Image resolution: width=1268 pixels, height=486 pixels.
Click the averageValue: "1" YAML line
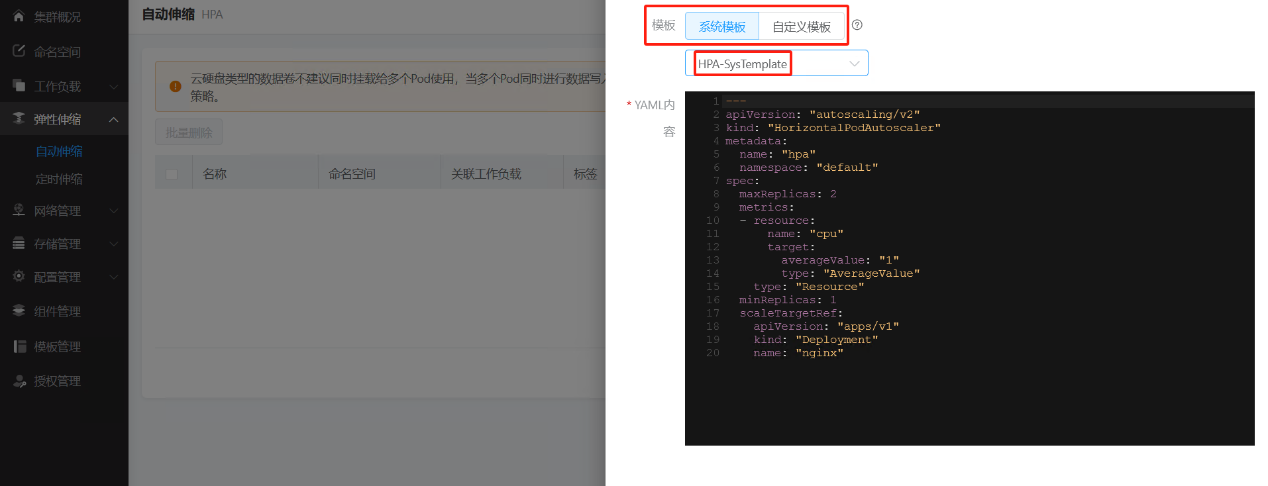pyautogui.click(x=840, y=259)
